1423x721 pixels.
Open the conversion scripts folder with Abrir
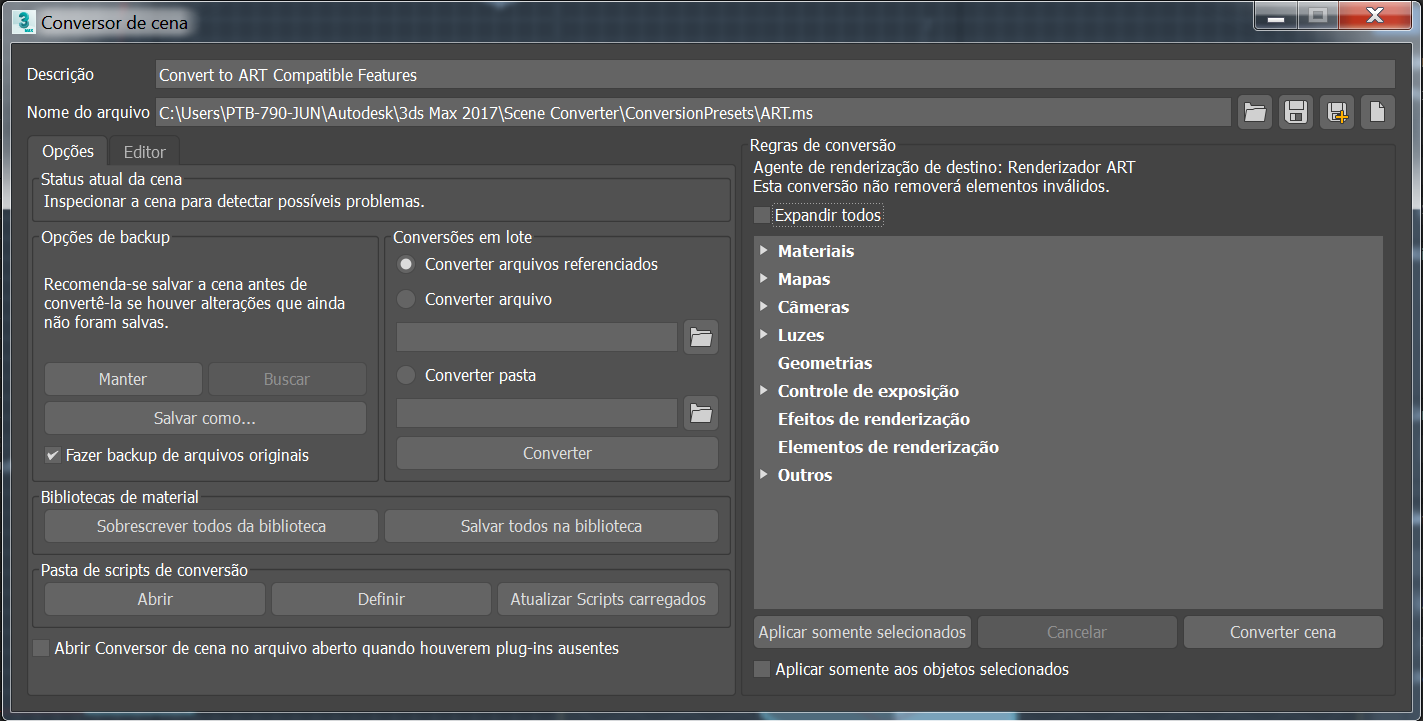(x=155, y=599)
